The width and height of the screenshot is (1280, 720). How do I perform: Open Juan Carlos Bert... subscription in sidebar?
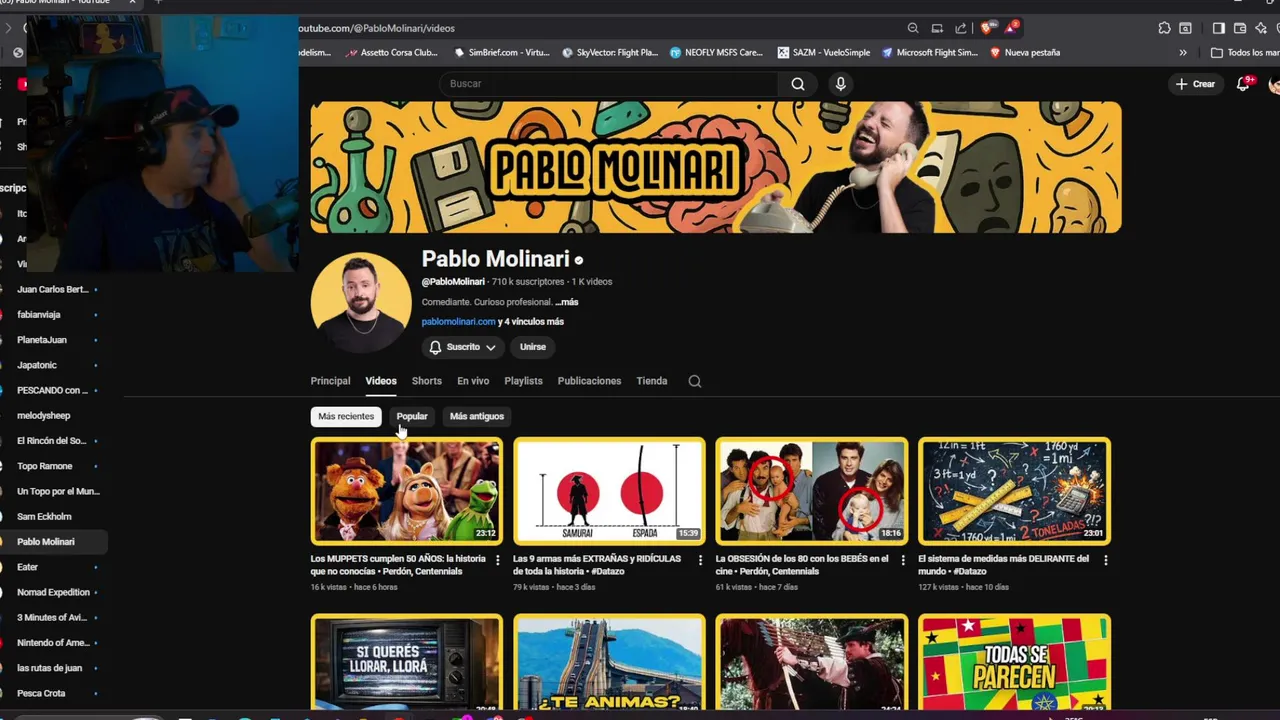54,289
